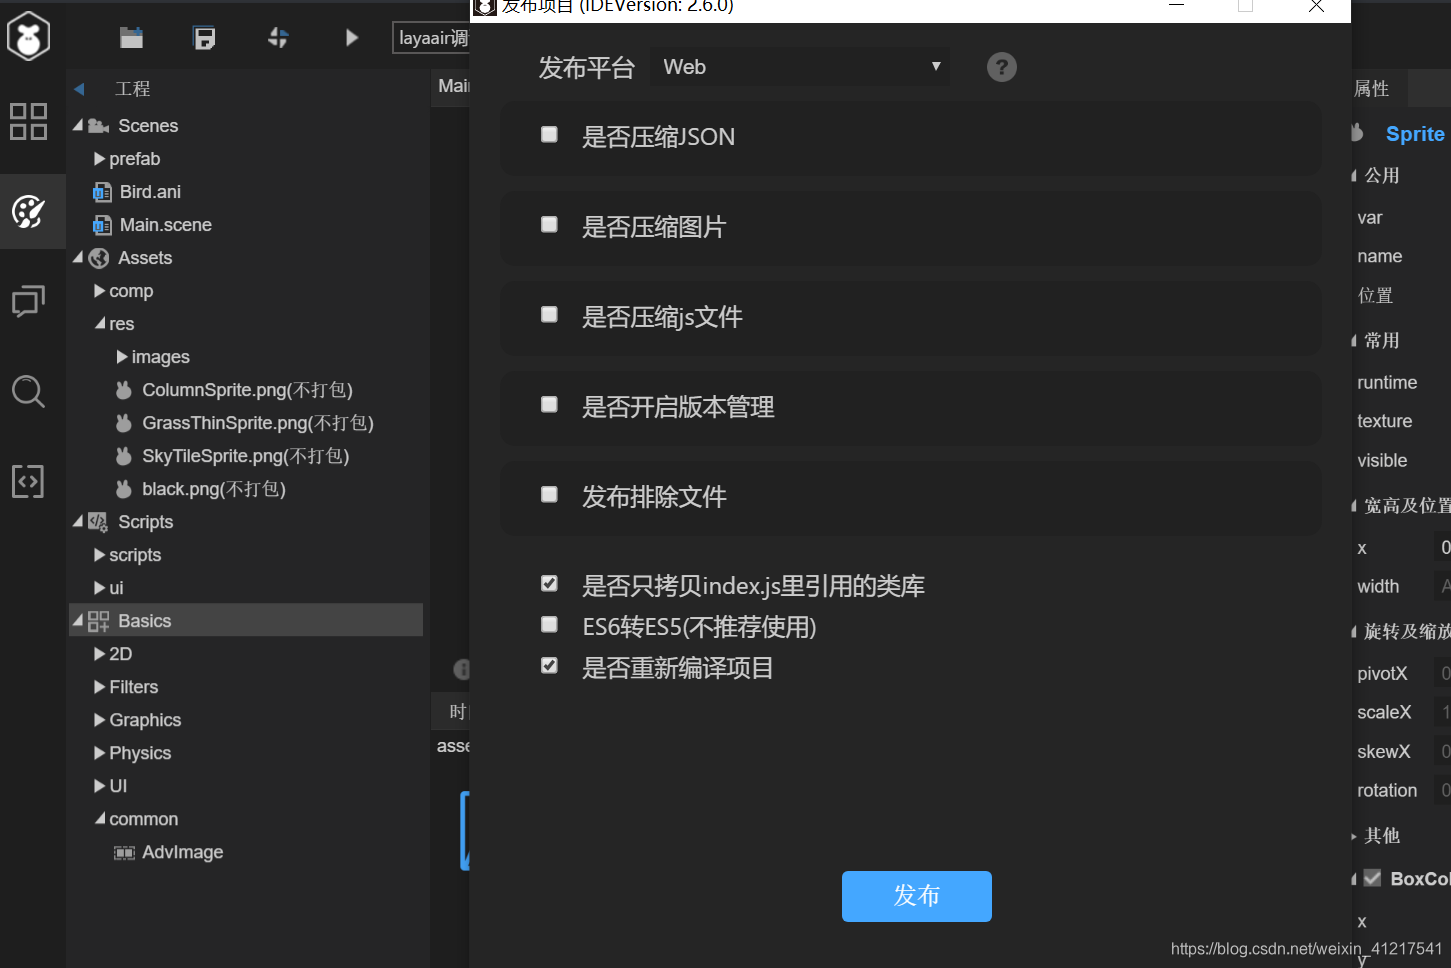Click the help question mark beside 发布平台

[x=1001, y=67]
